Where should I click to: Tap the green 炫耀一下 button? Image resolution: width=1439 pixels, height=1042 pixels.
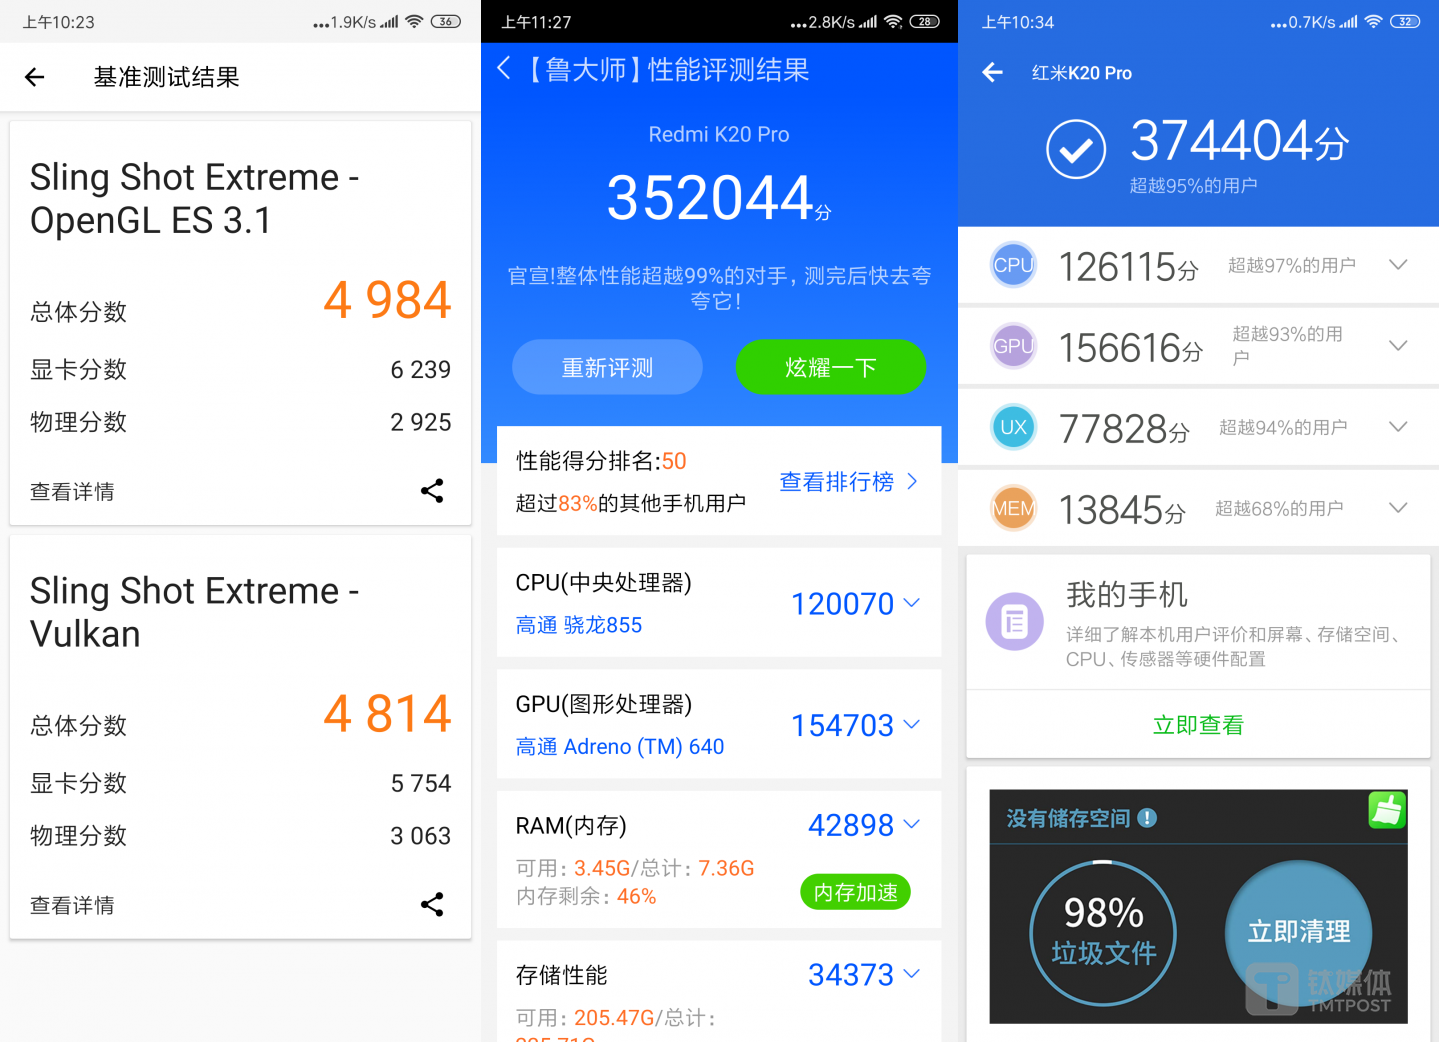[831, 367]
